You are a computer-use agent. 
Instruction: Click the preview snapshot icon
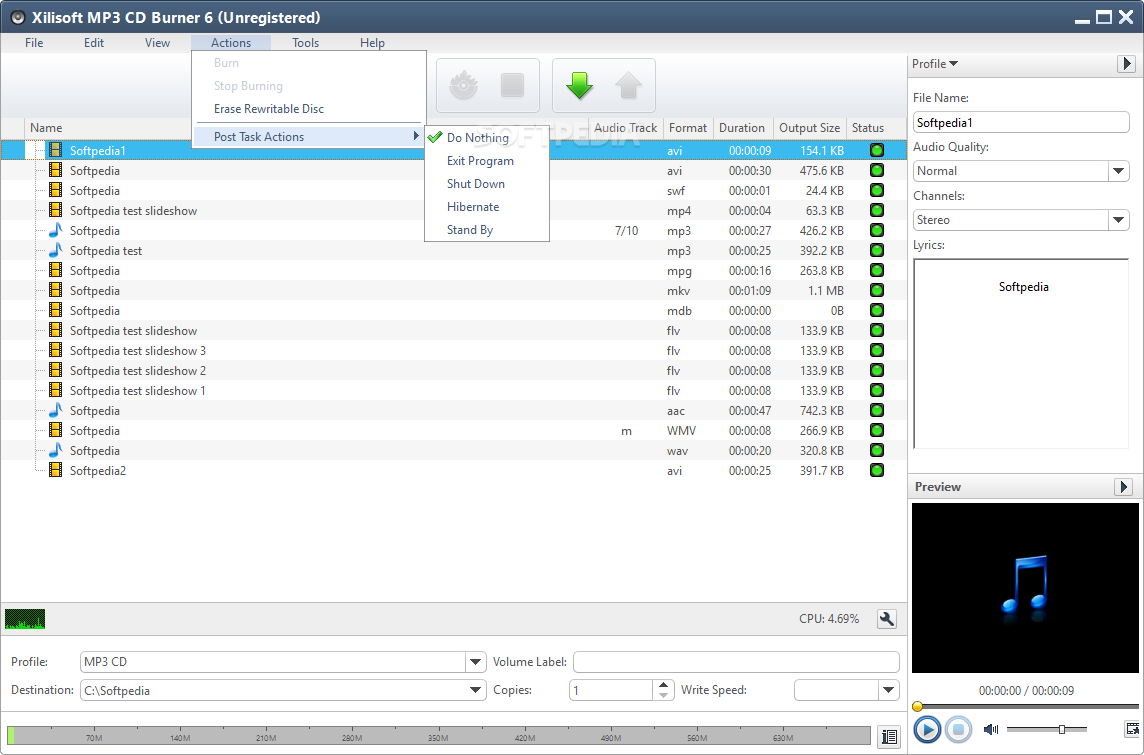(x=1132, y=728)
